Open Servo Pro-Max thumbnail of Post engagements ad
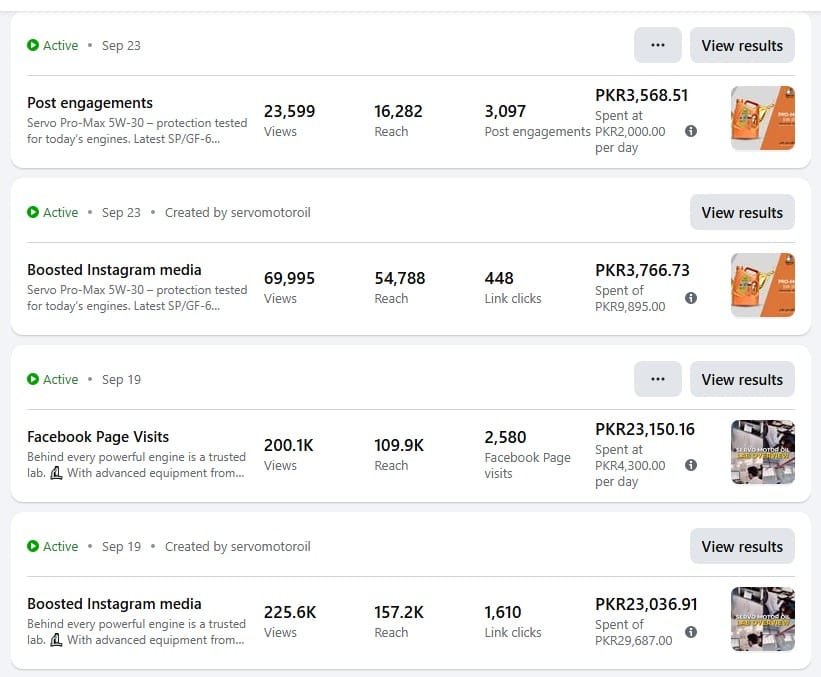The image size is (821, 677). [x=762, y=118]
